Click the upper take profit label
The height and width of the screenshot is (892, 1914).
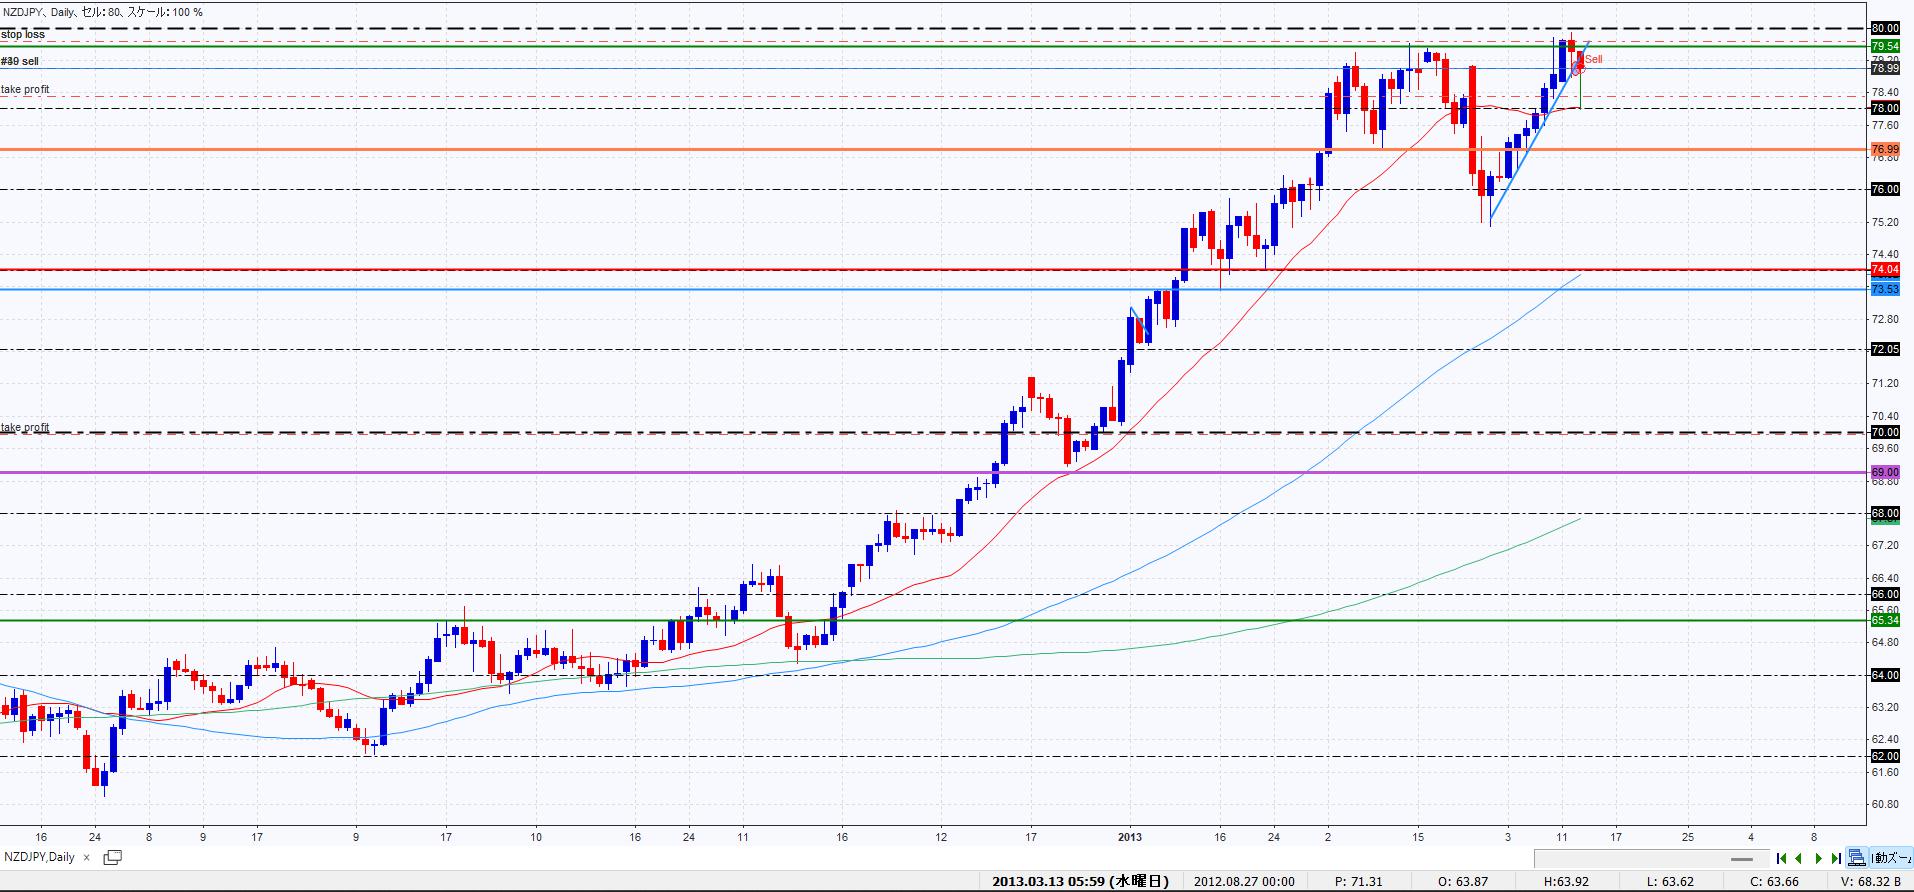pyautogui.click(x=25, y=89)
